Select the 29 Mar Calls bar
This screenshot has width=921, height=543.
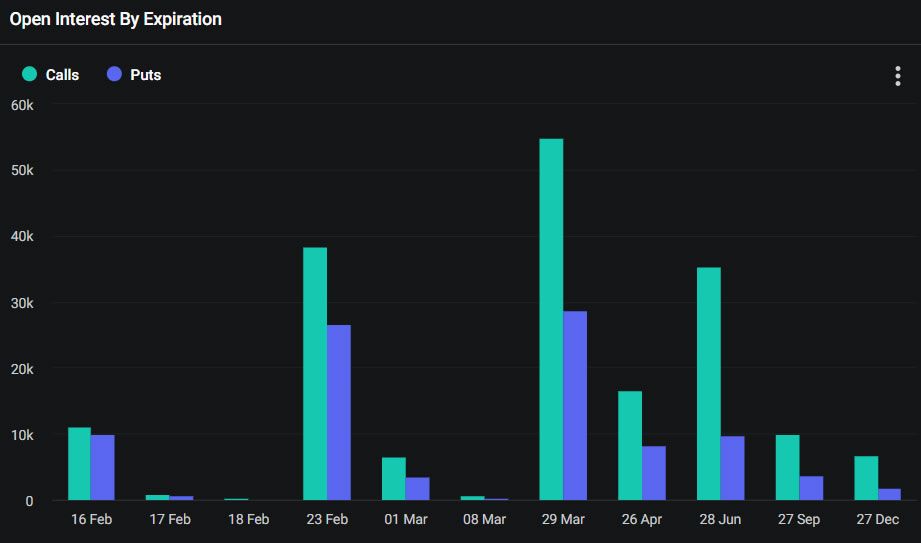(551, 320)
